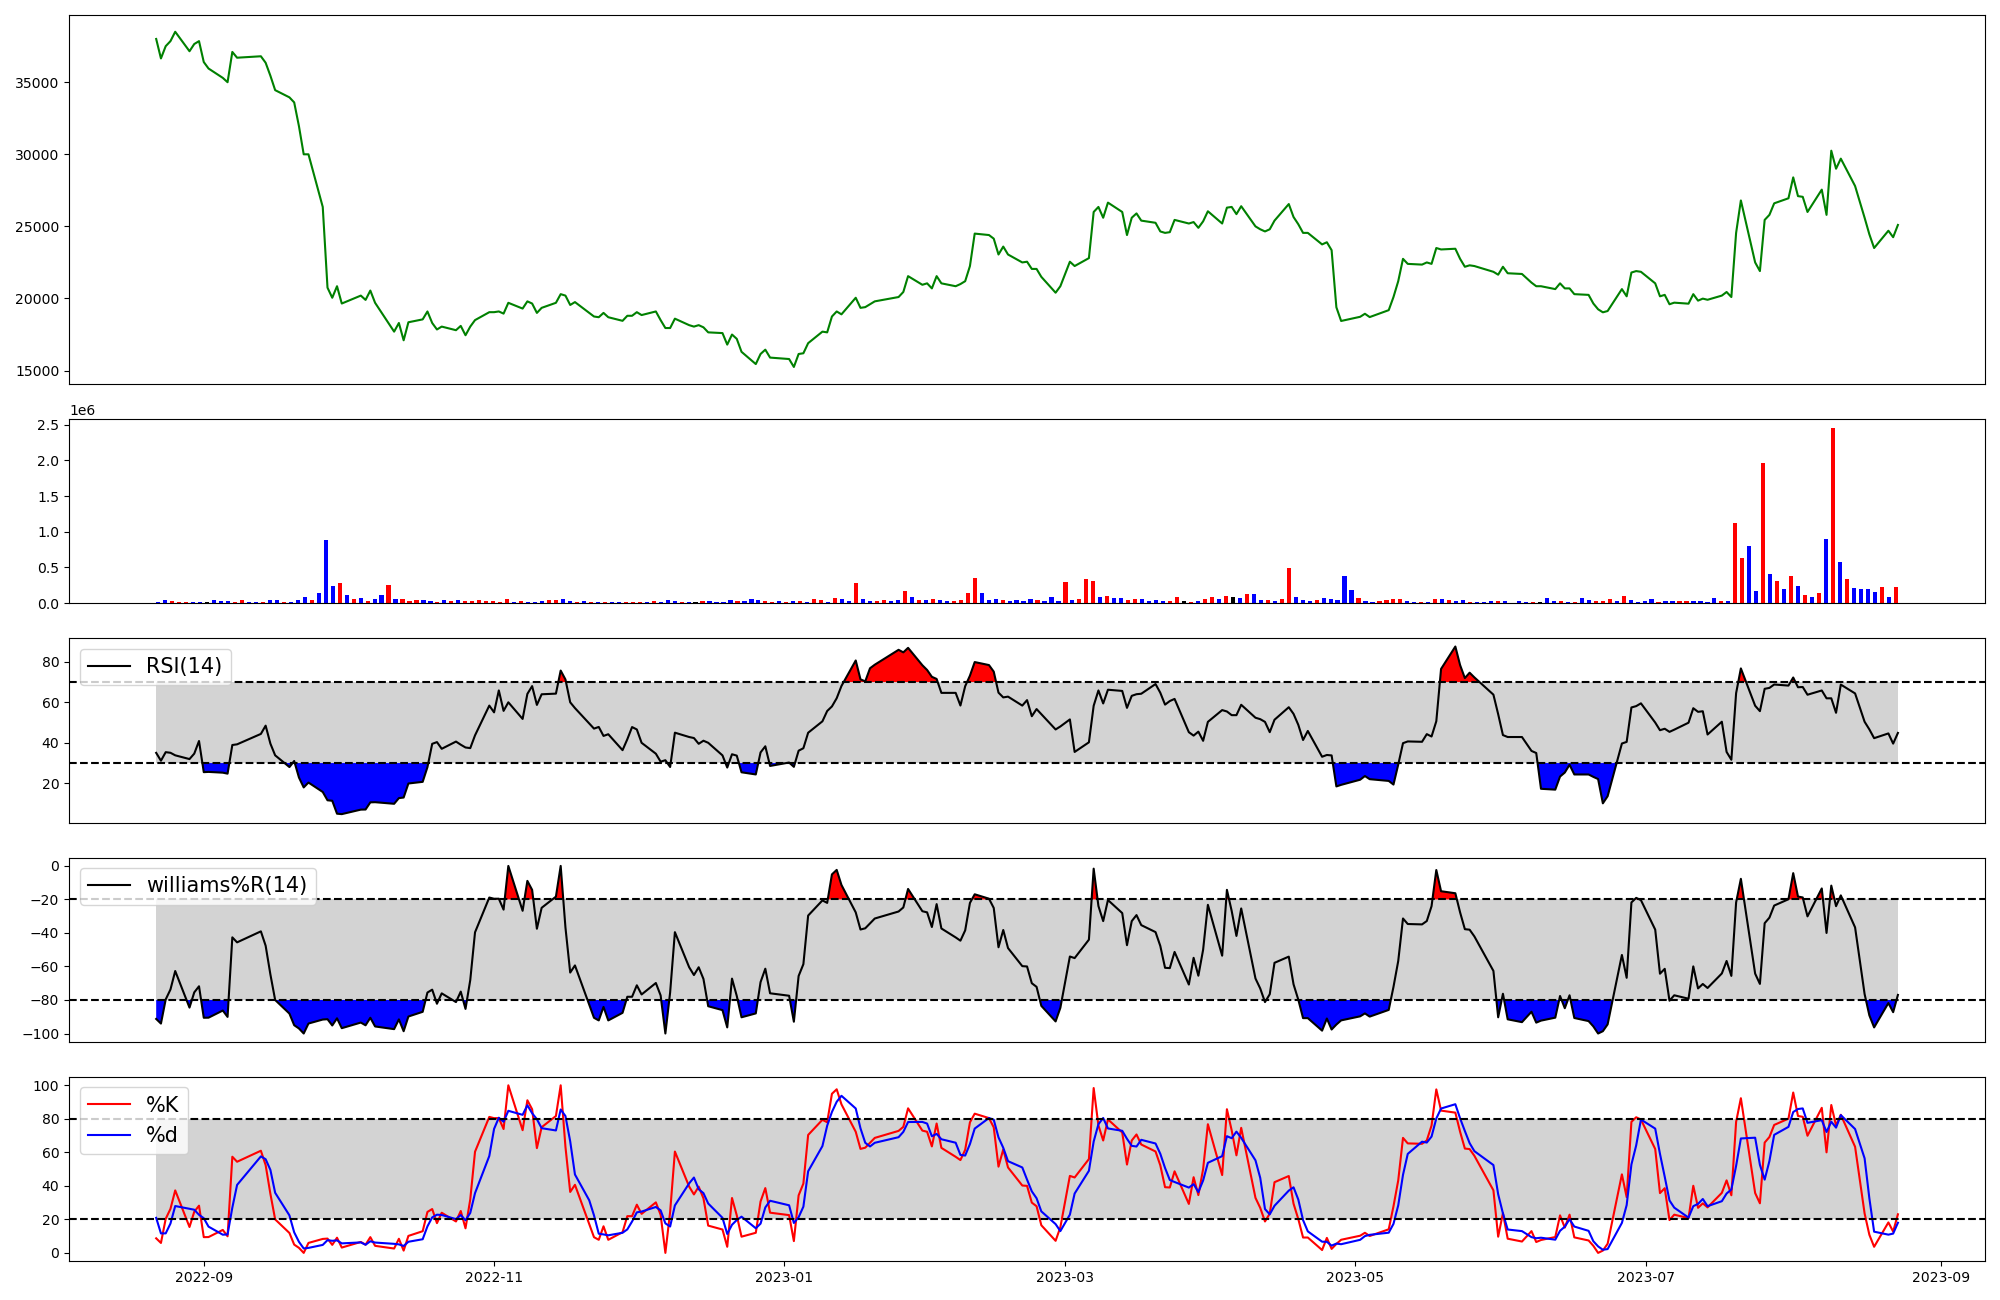Click the red %K legend entry

point(161,1104)
